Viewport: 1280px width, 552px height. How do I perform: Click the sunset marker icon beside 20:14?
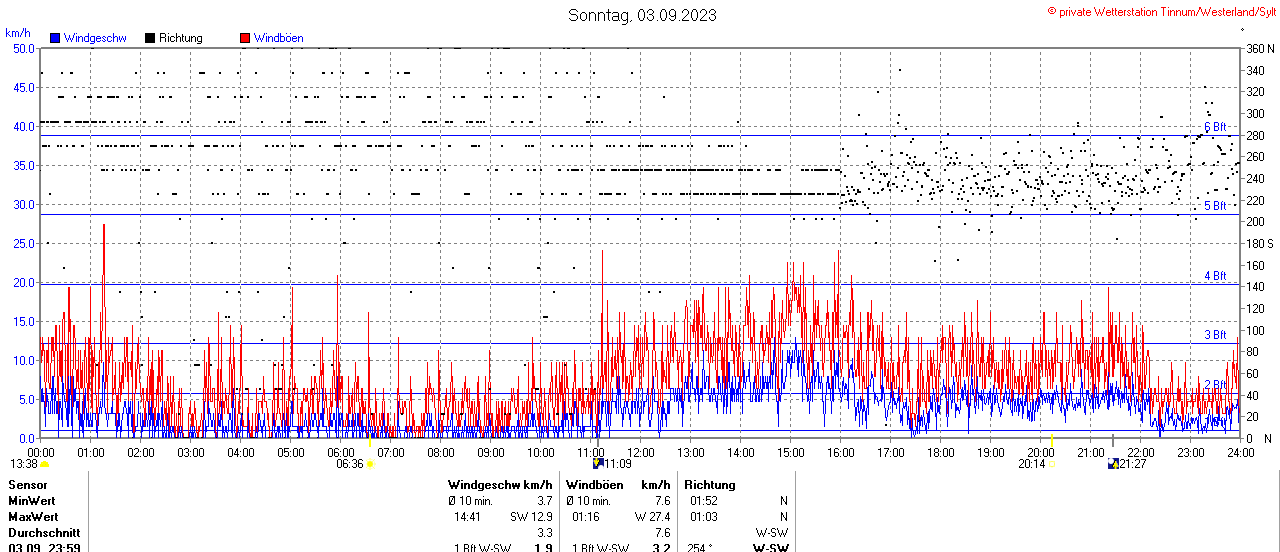click(1052, 464)
